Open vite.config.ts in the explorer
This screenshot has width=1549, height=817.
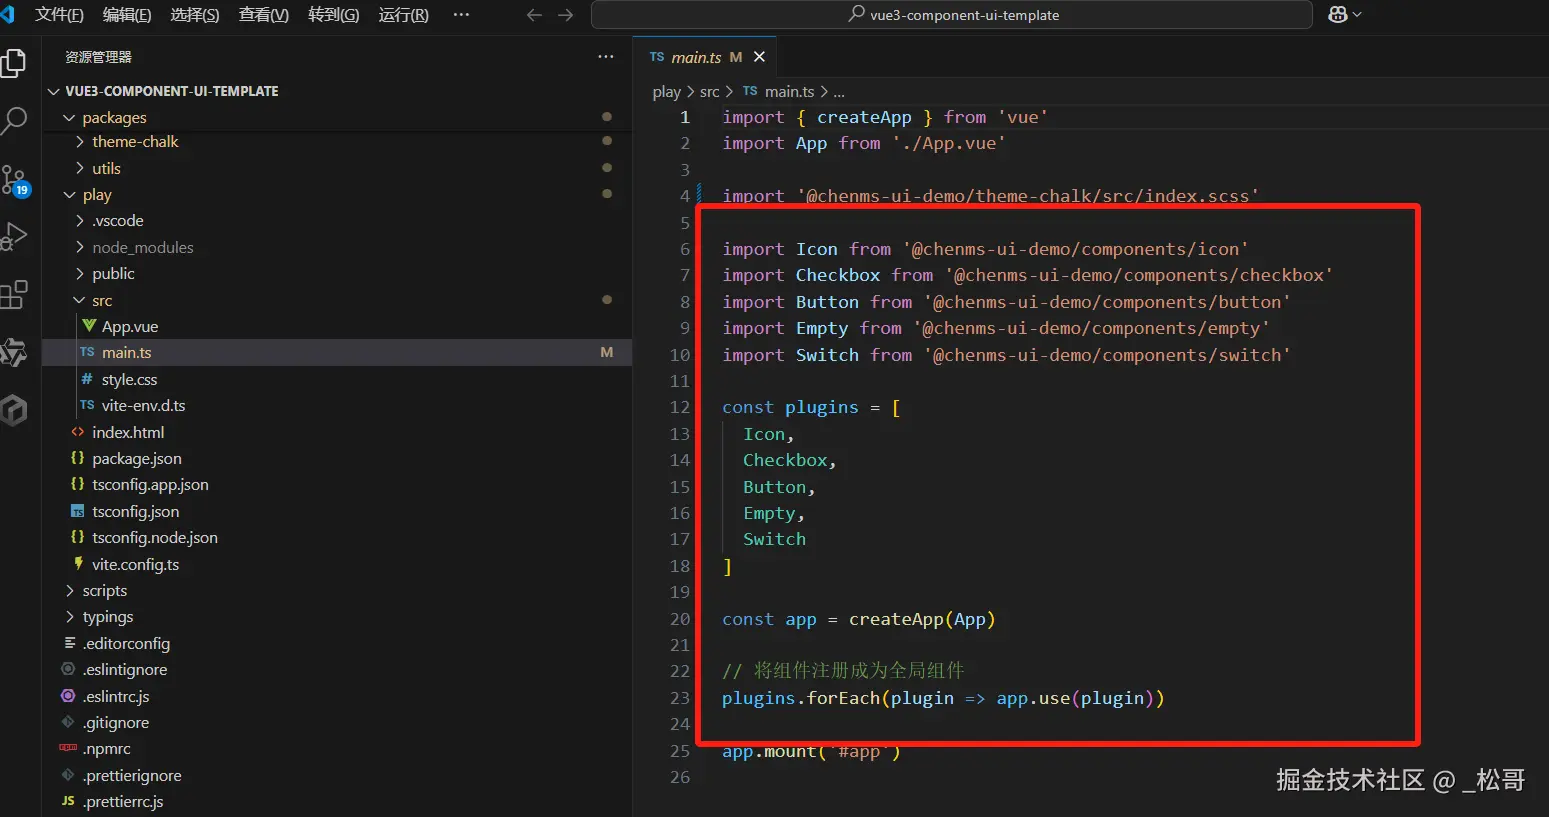point(135,565)
